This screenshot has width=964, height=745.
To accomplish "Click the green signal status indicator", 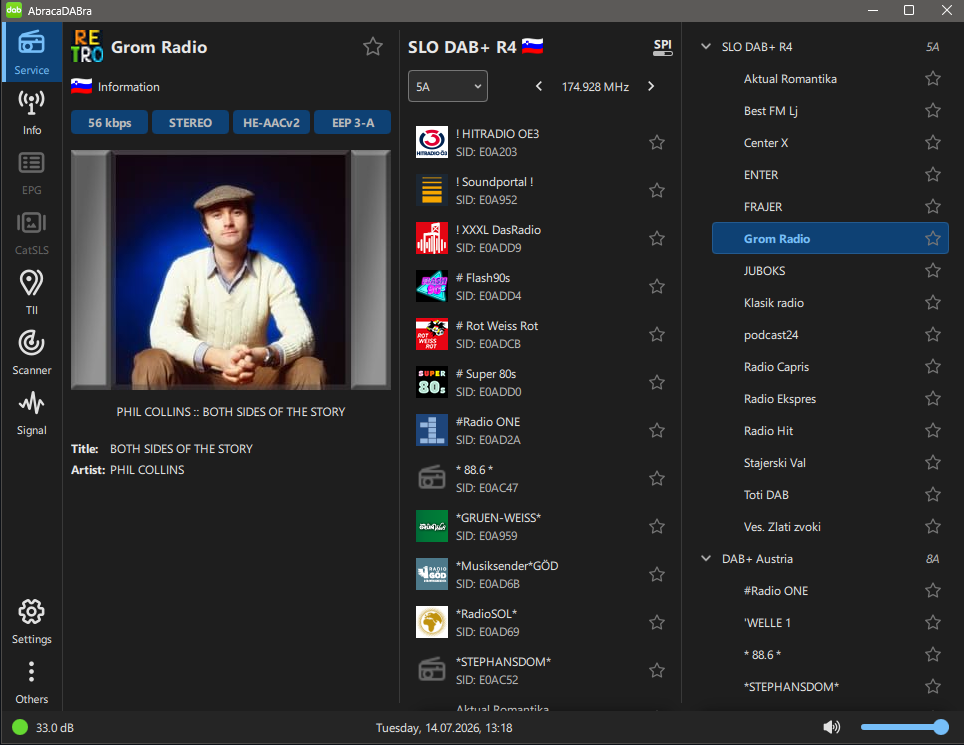I will coord(20,727).
